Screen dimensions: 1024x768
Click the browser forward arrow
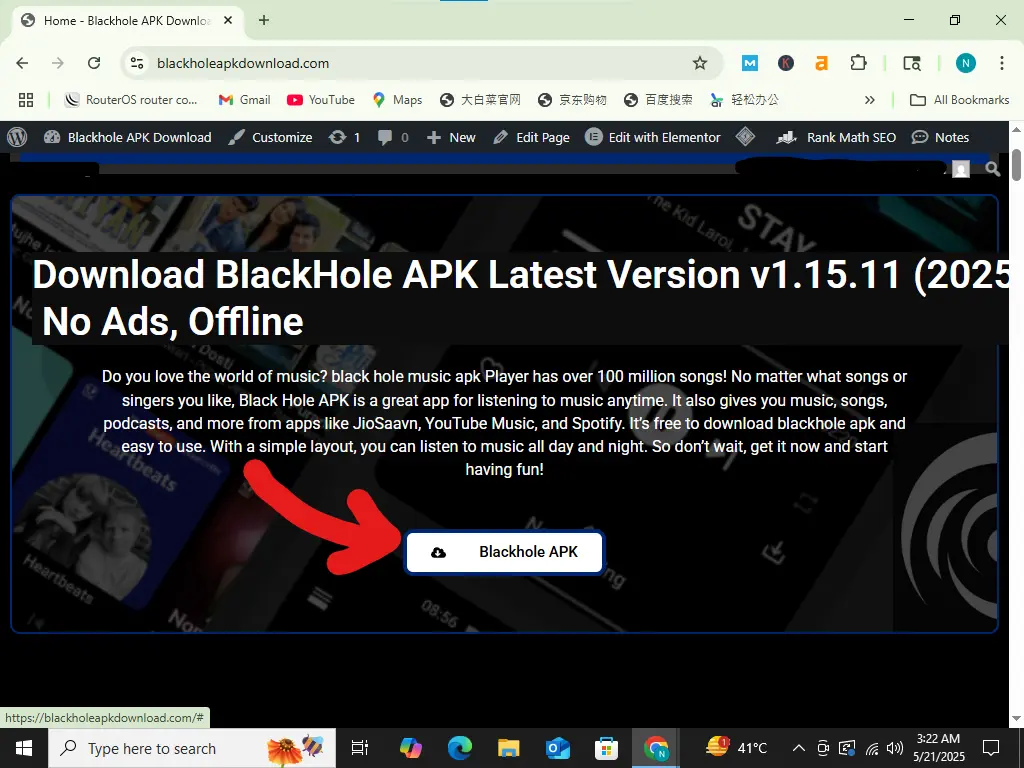(x=58, y=63)
